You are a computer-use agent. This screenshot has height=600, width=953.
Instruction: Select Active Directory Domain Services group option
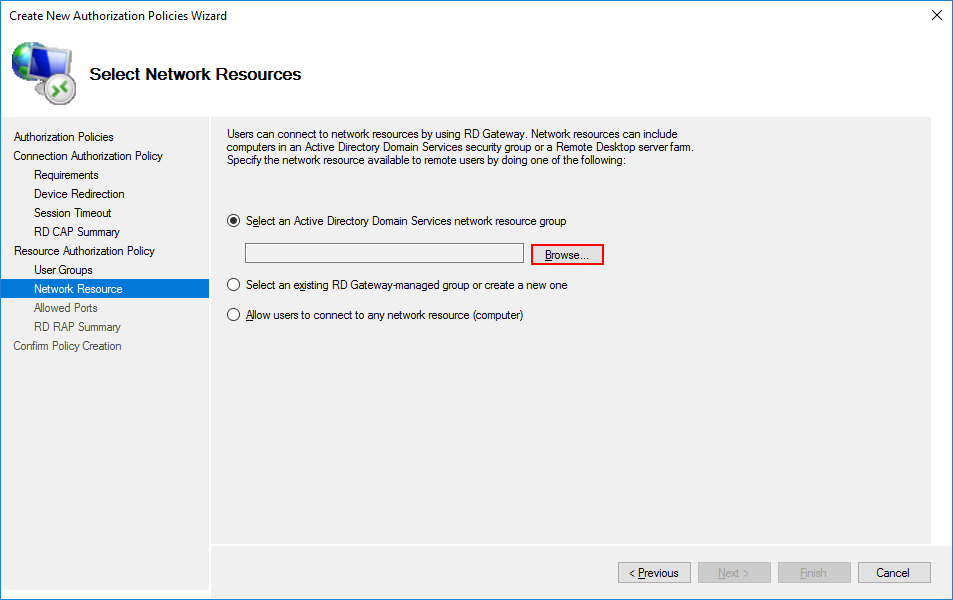234,221
